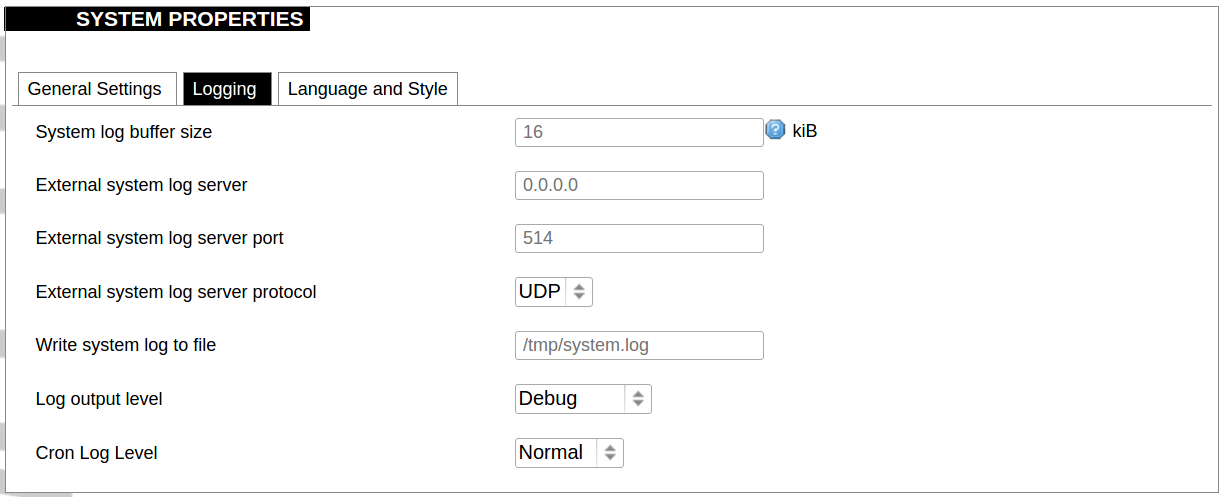Open the Cron Log Level dropdown
This screenshot has width=1221, height=497.
(569, 453)
